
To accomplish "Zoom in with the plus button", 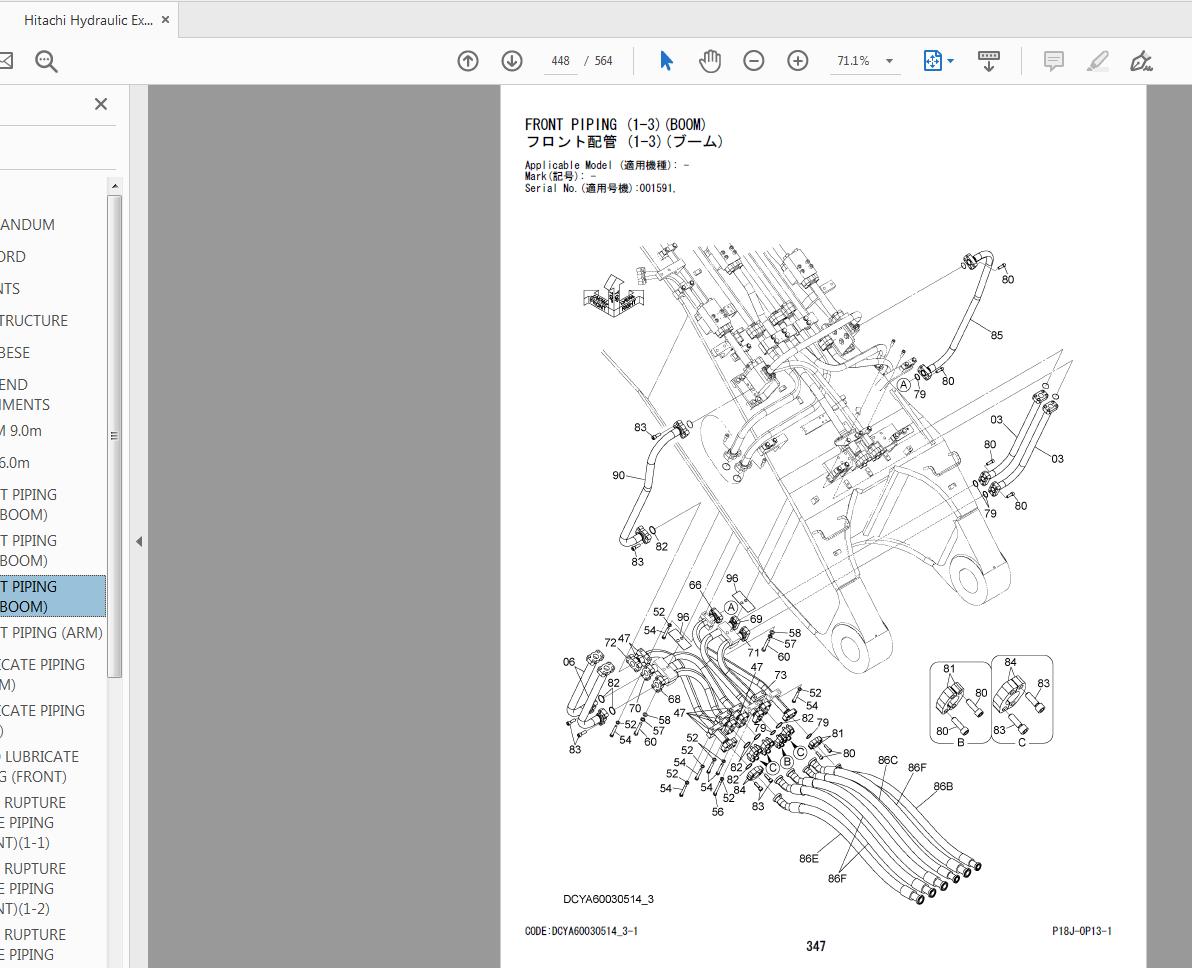I will [797, 61].
